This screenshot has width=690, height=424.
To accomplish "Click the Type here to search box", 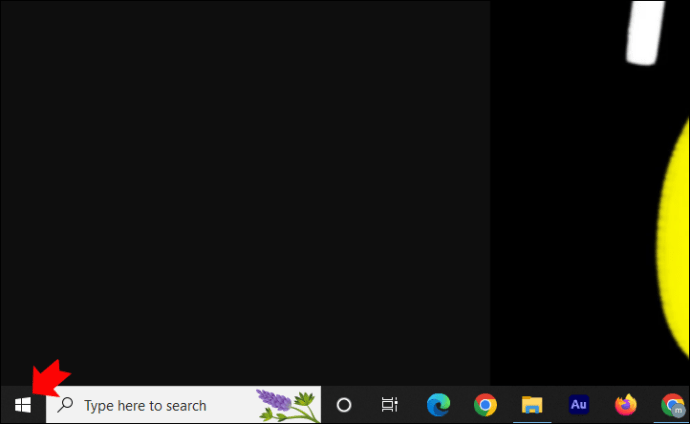I will (x=184, y=405).
